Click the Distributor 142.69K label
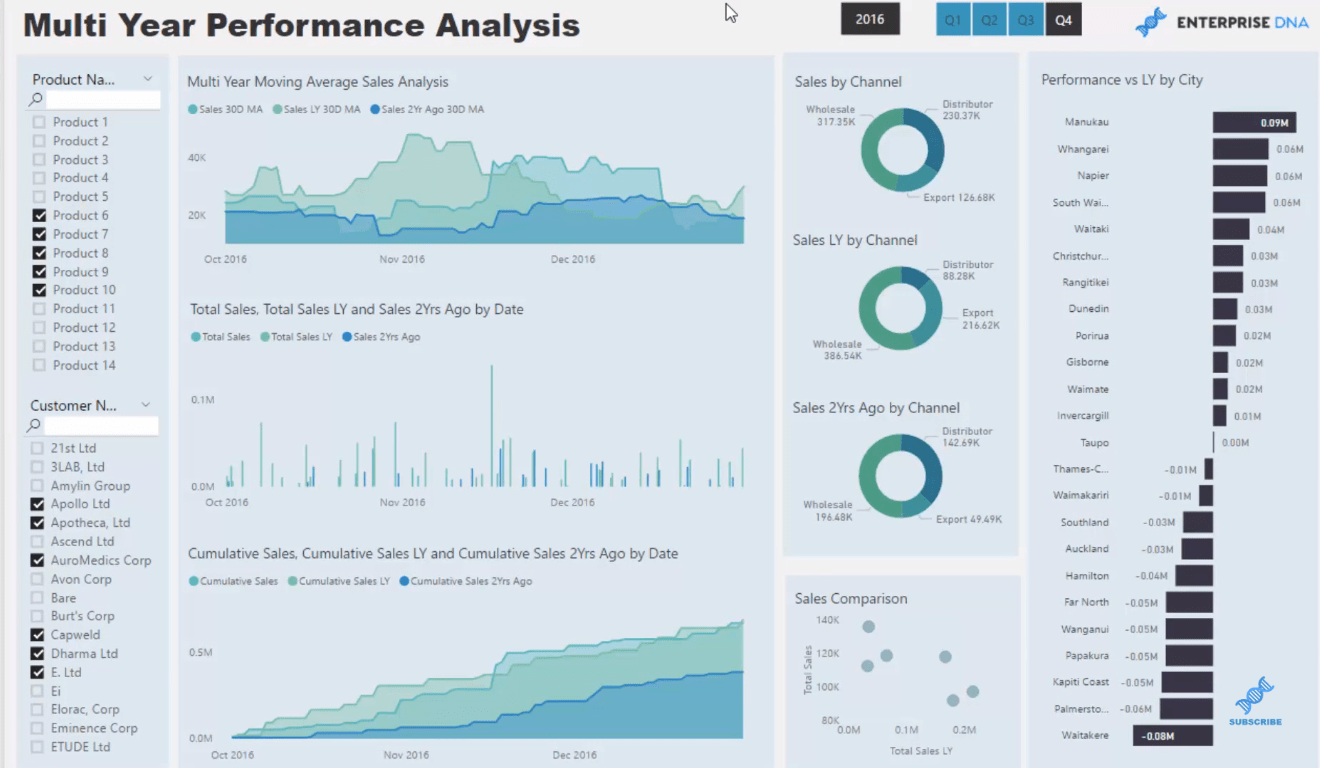Screen dimensions: 1320x768 pyautogui.click(x=967, y=437)
